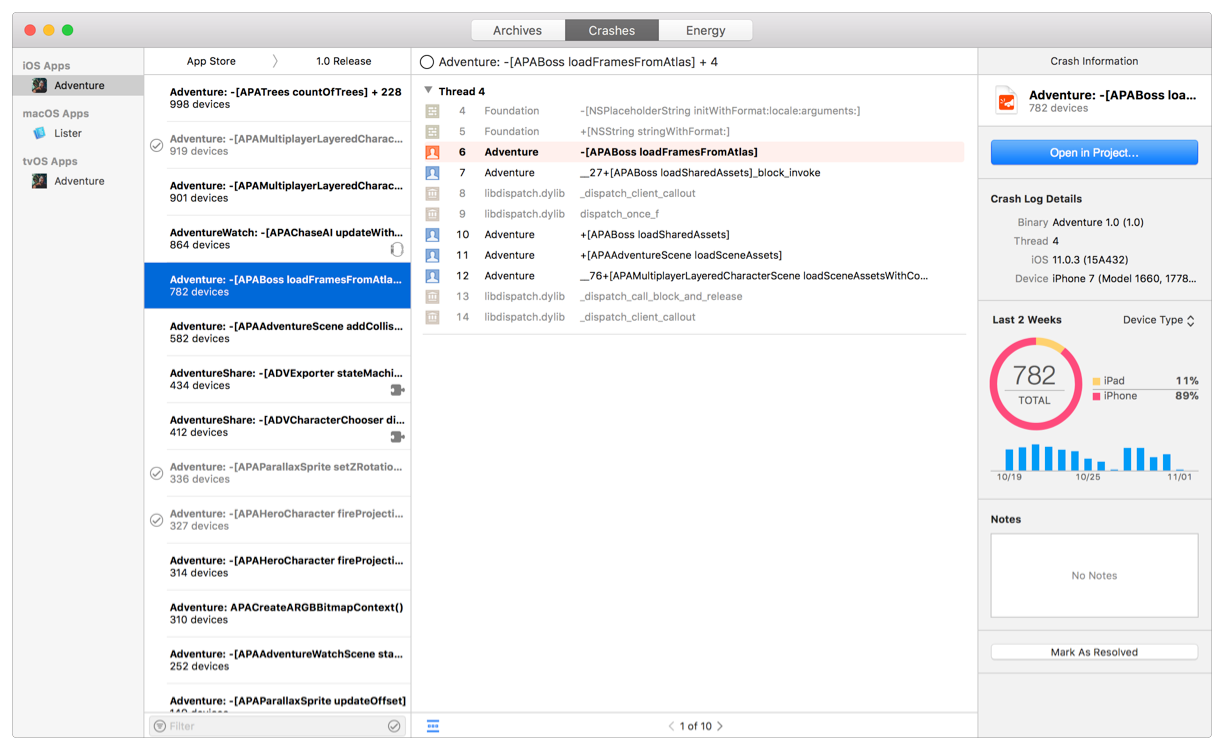Screen dimensions: 1224x750
Task: Toggle resolved checkmark on APAParallaxSprite setZRotation crash
Action: [157, 473]
